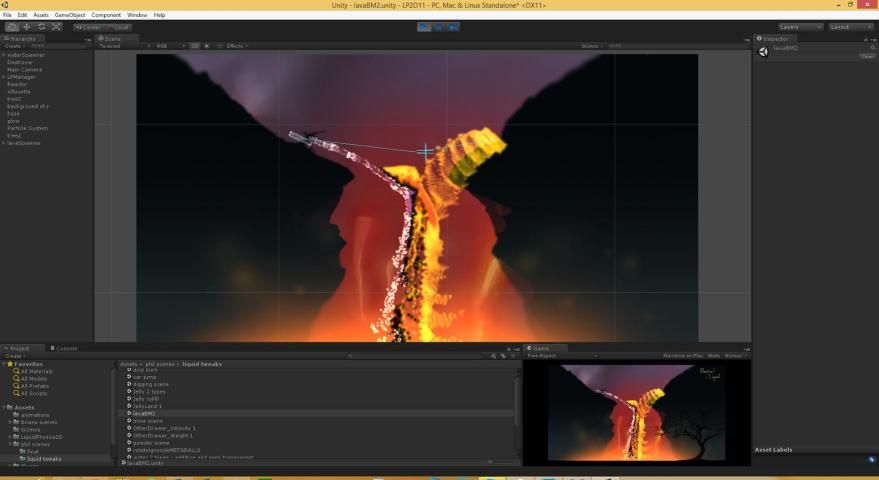The image size is (879, 480).
Task: Click the Stats button in Game view
Action: [714, 355]
